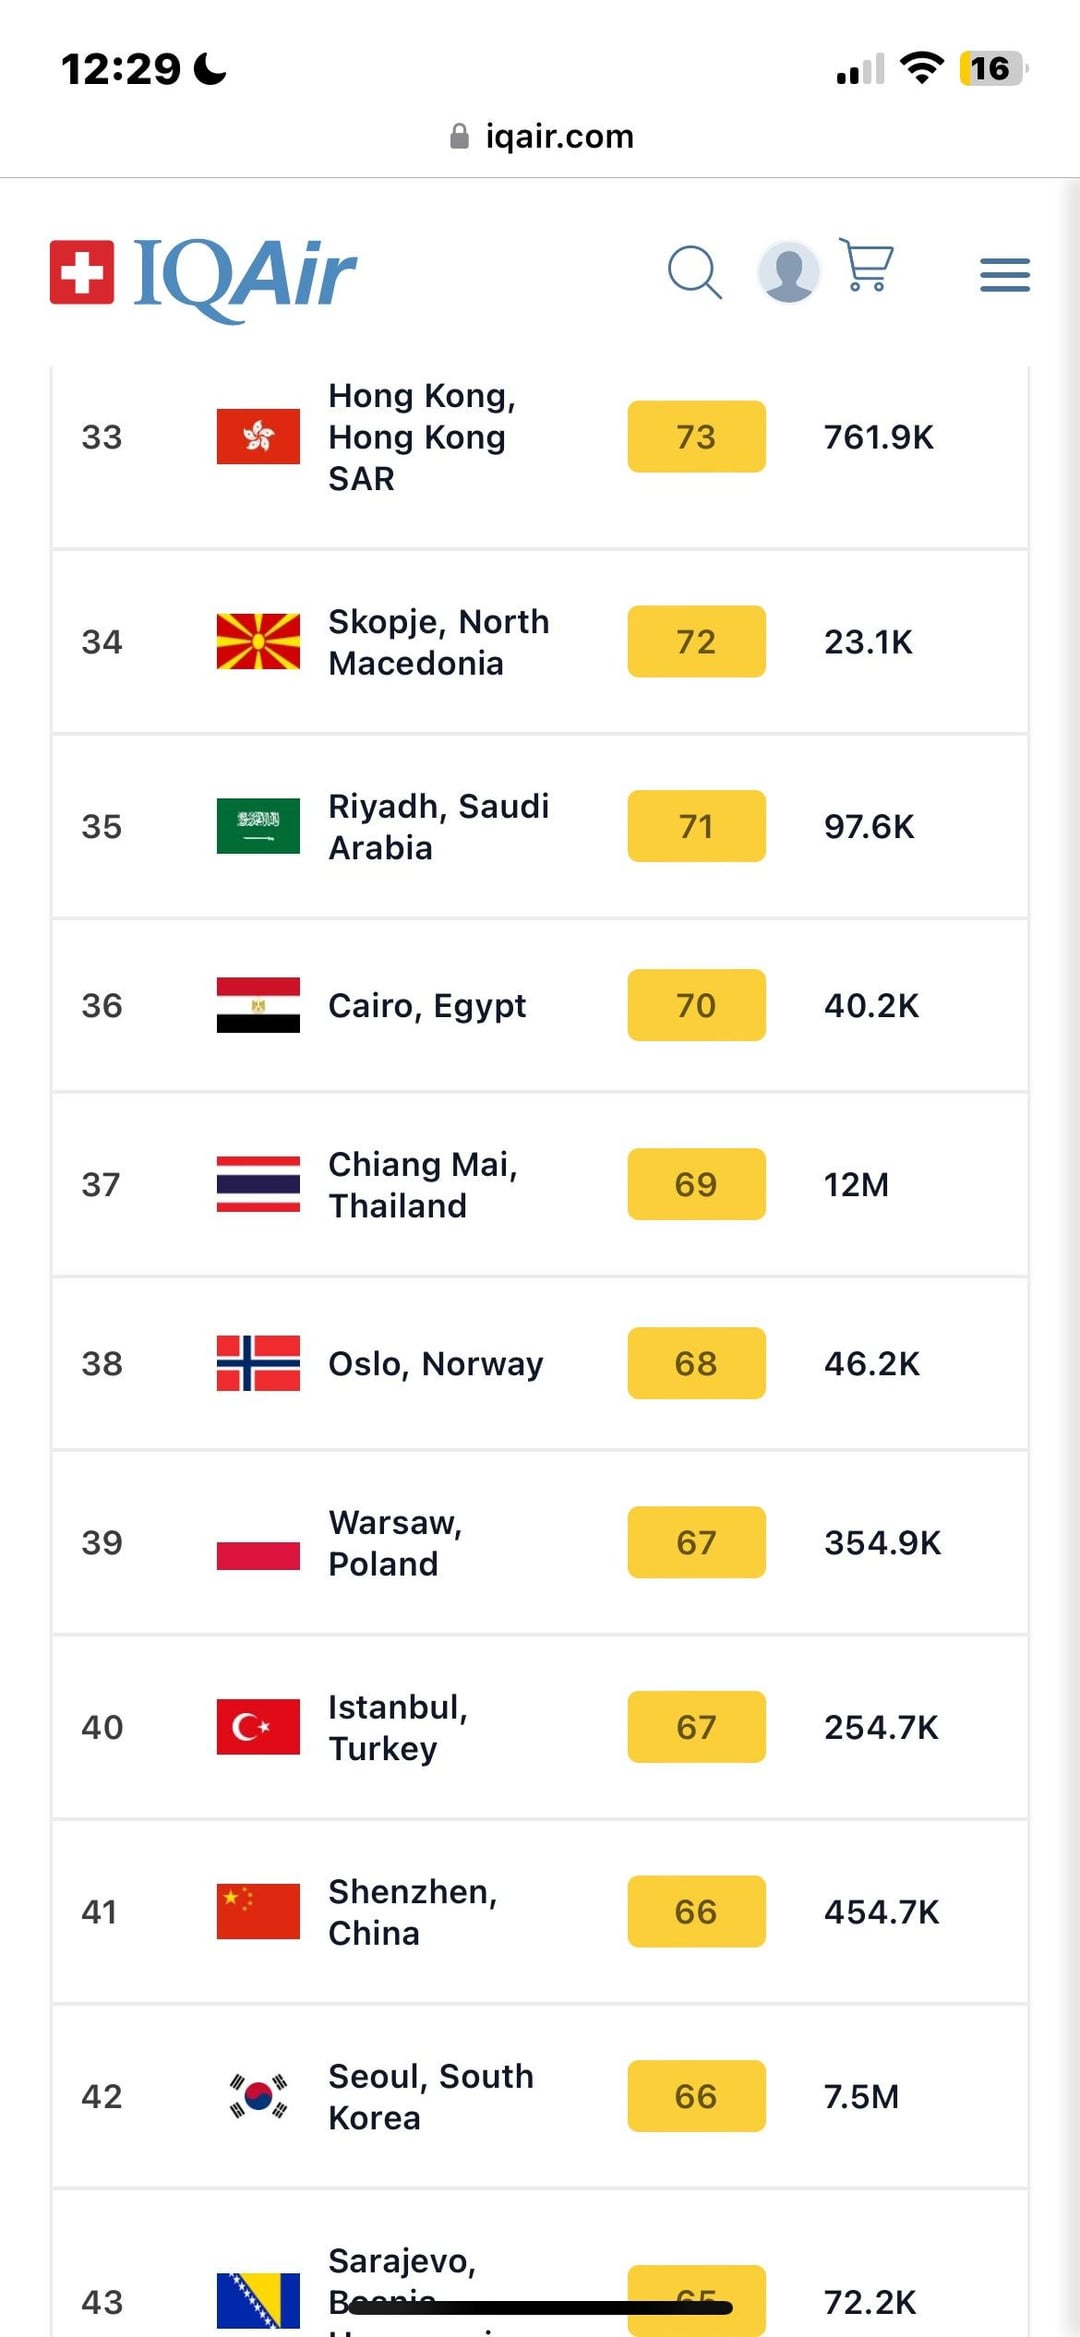Open the Istanbul, Turkey city link
This screenshot has height=2337, width=1080.
[398, 1728]
